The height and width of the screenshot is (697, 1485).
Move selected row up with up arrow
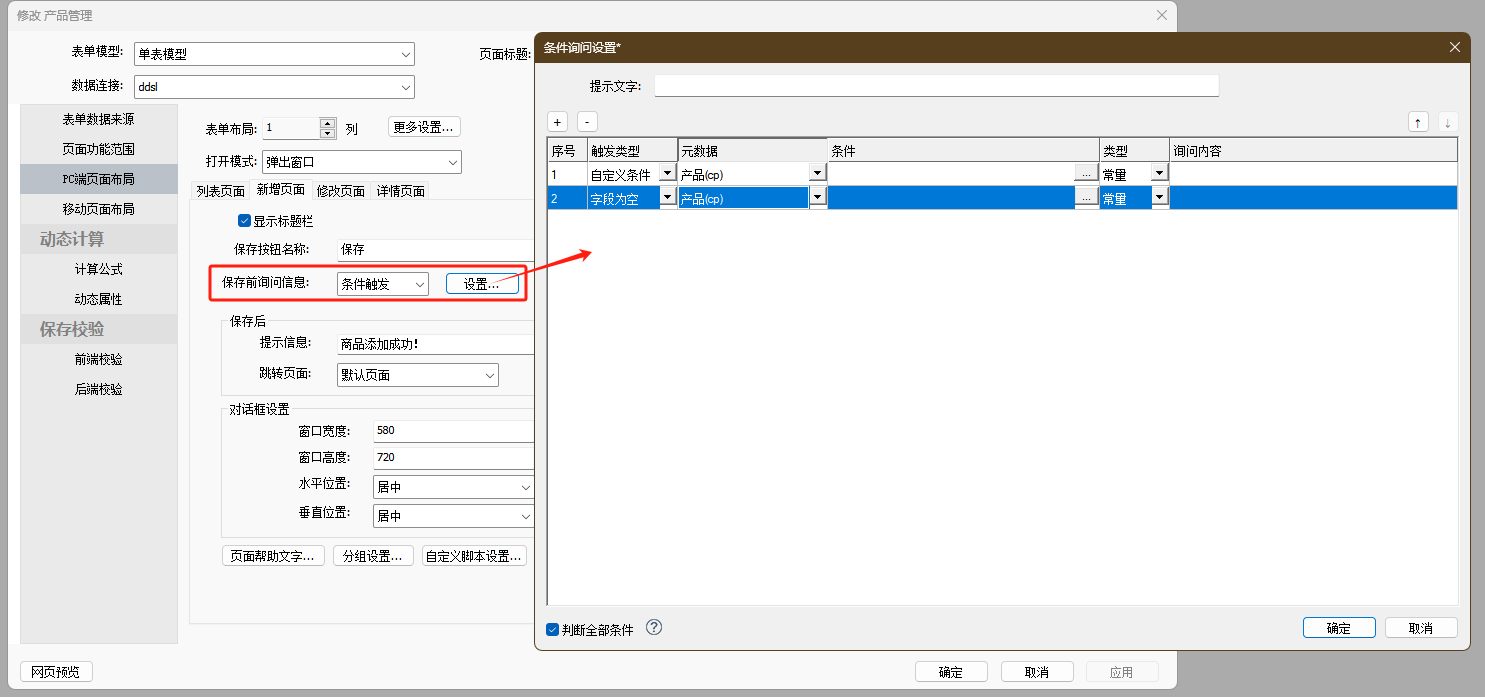(1417, 122)
